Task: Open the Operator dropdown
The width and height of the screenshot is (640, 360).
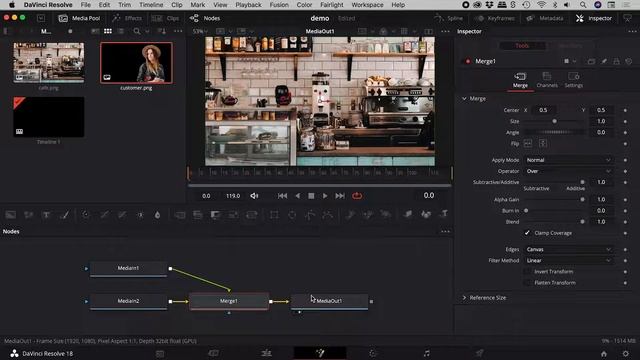Action: 568,171
